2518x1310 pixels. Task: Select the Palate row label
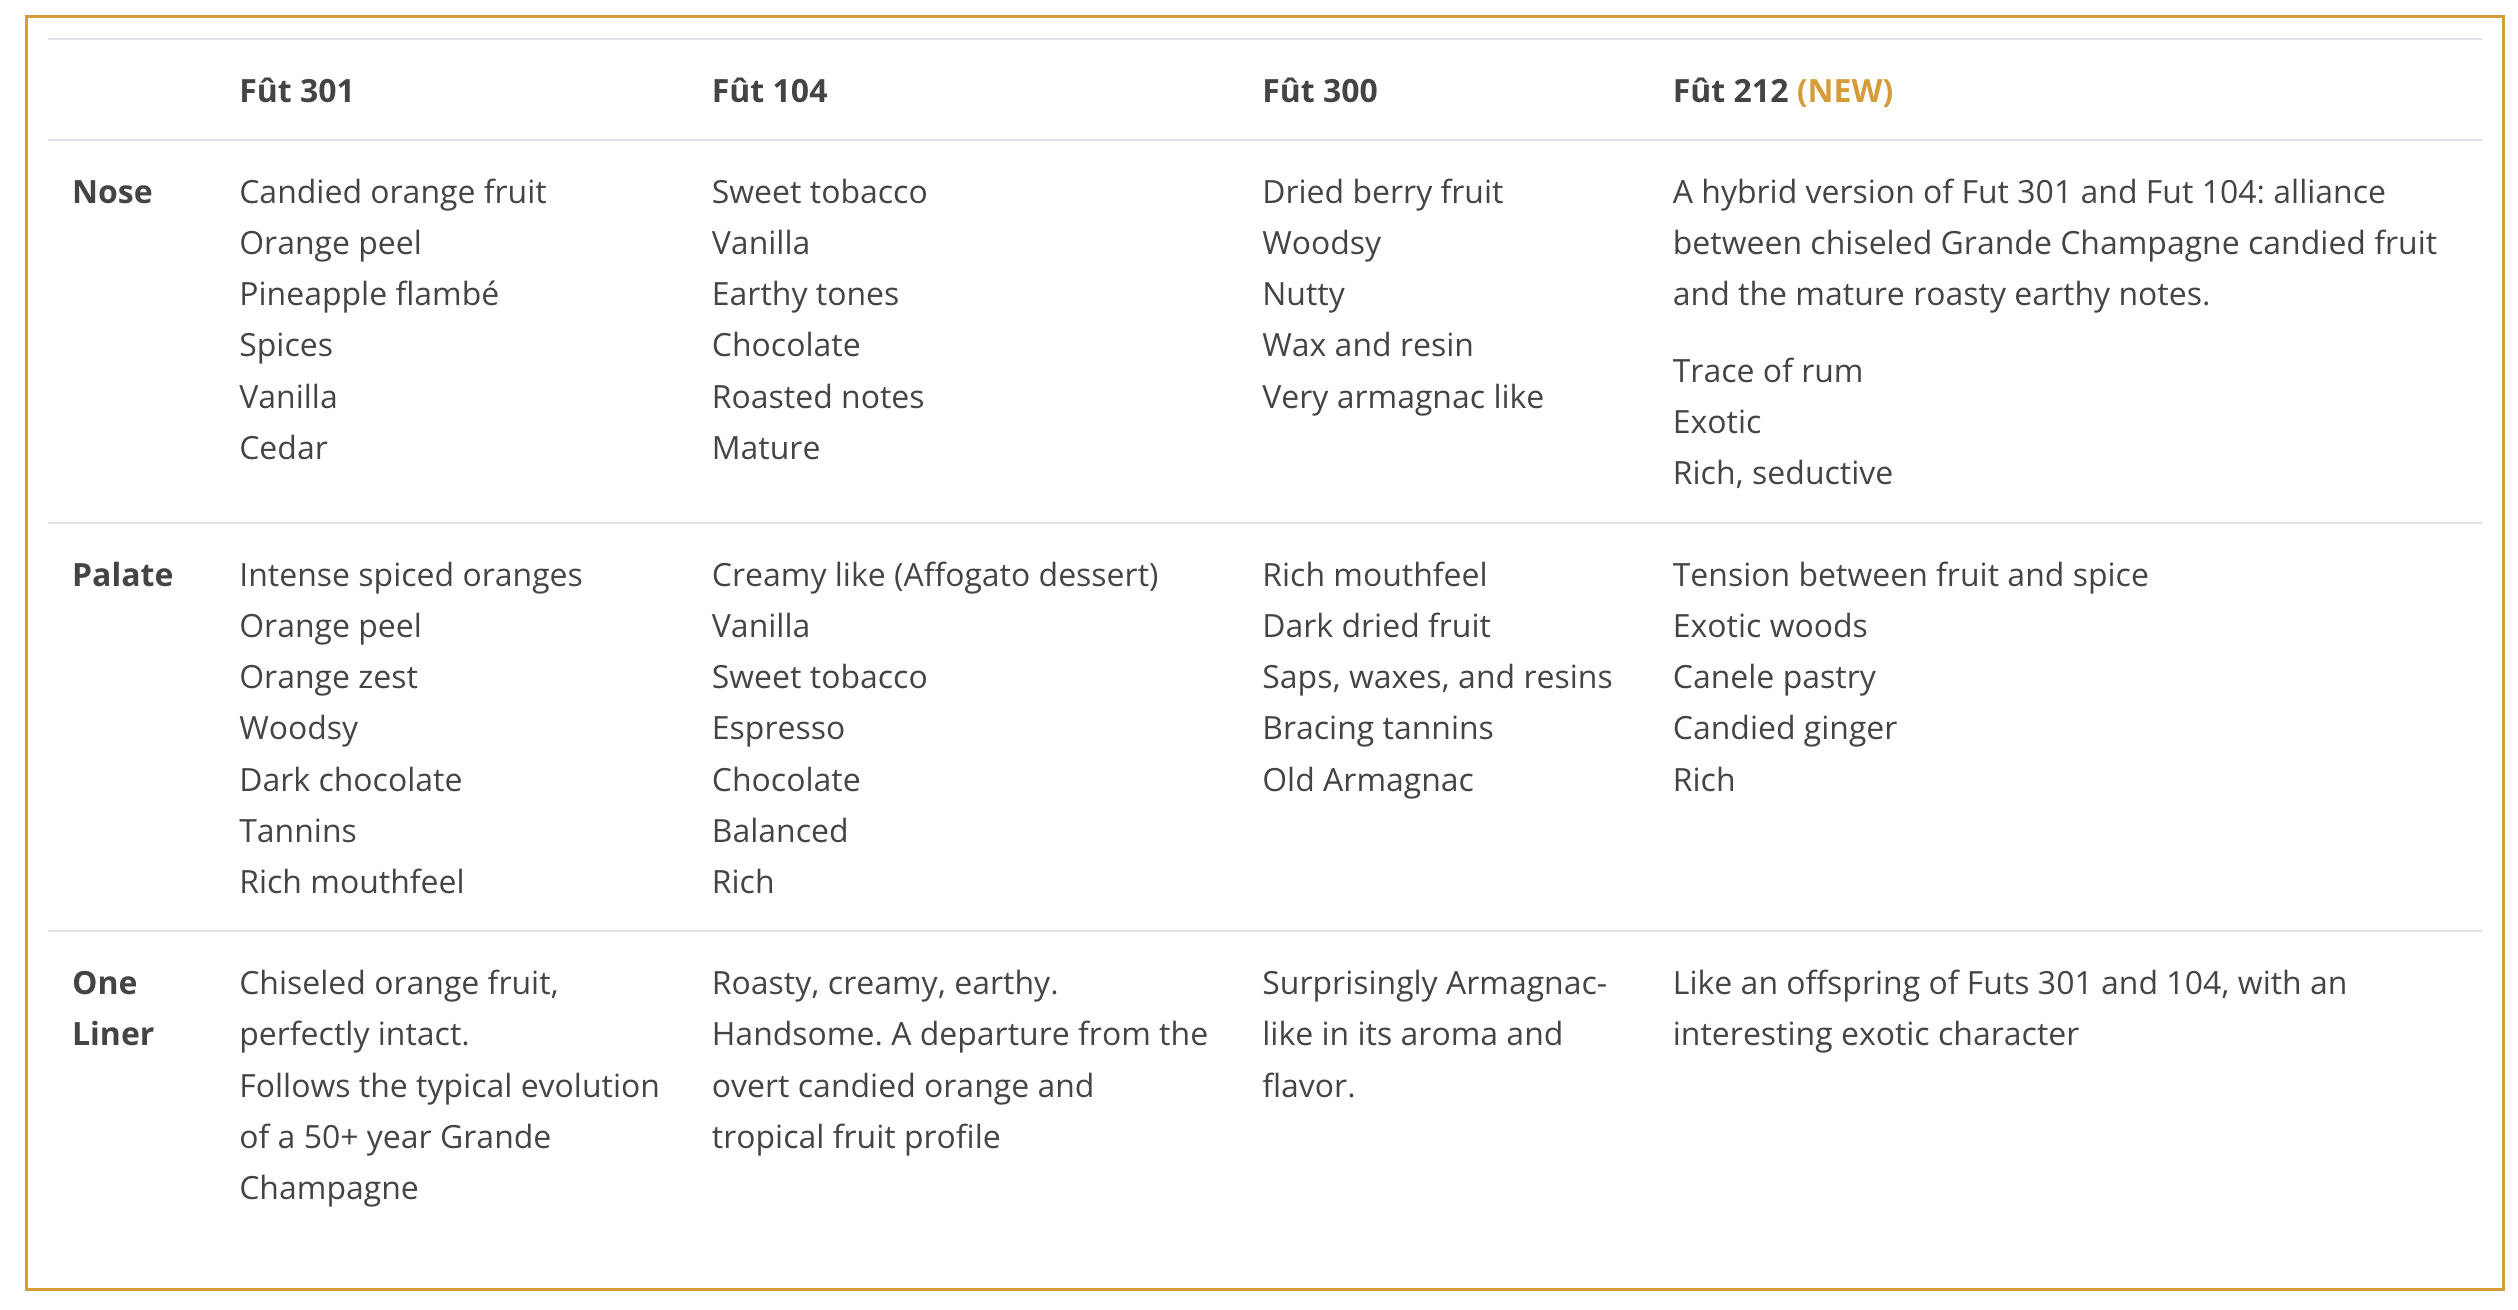122,575
